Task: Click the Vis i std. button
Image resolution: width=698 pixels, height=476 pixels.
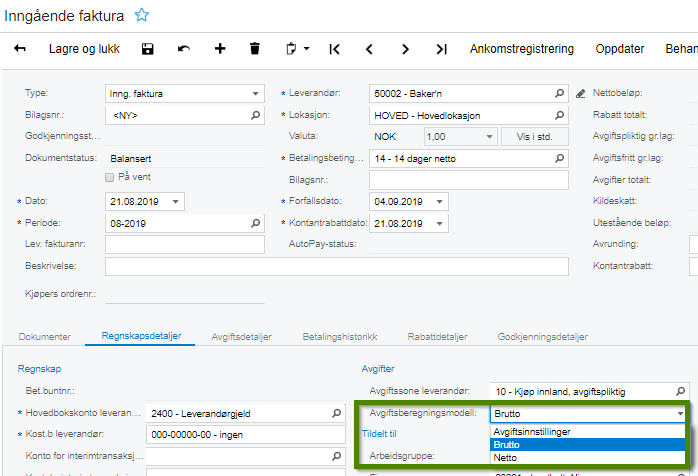Action: click(x=535, y=136)
